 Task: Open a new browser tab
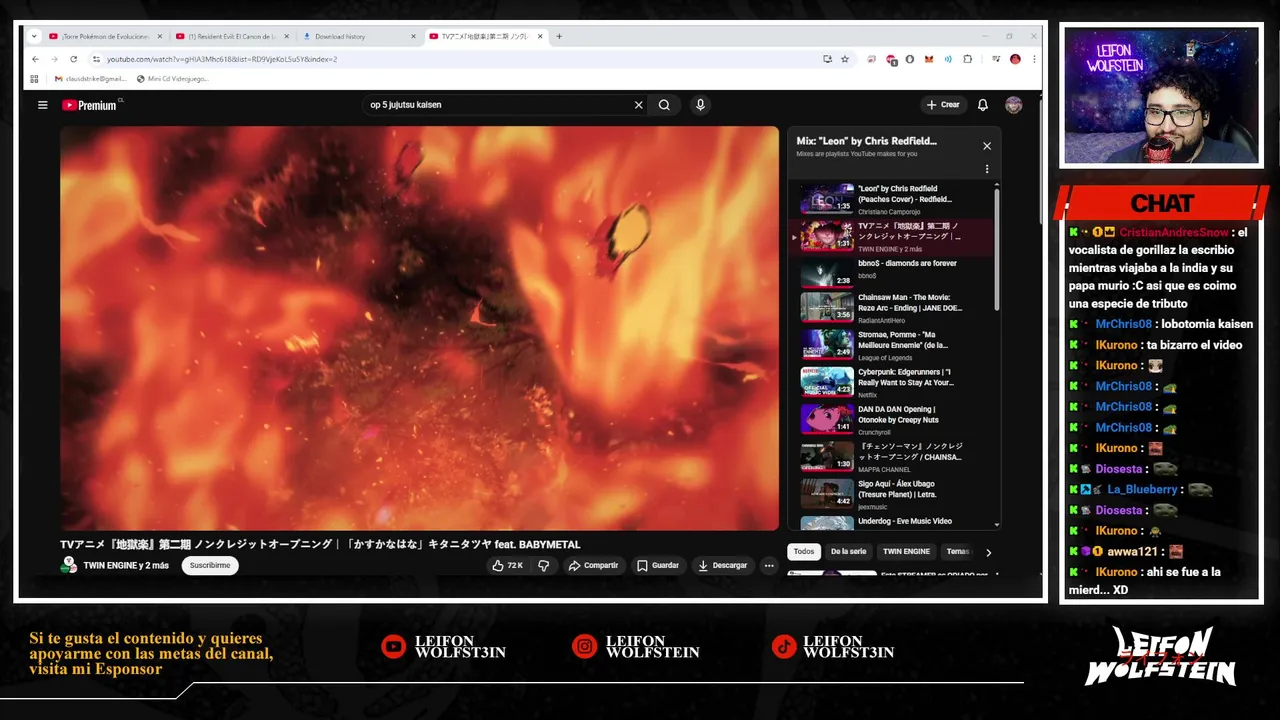coord(559,36)
